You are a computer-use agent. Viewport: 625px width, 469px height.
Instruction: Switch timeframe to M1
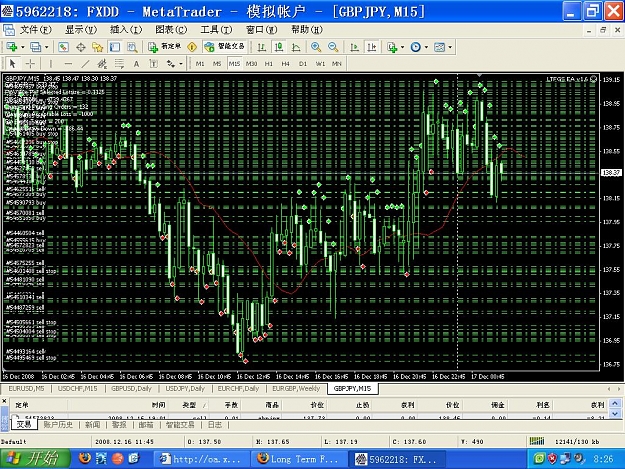coord(200,63)
